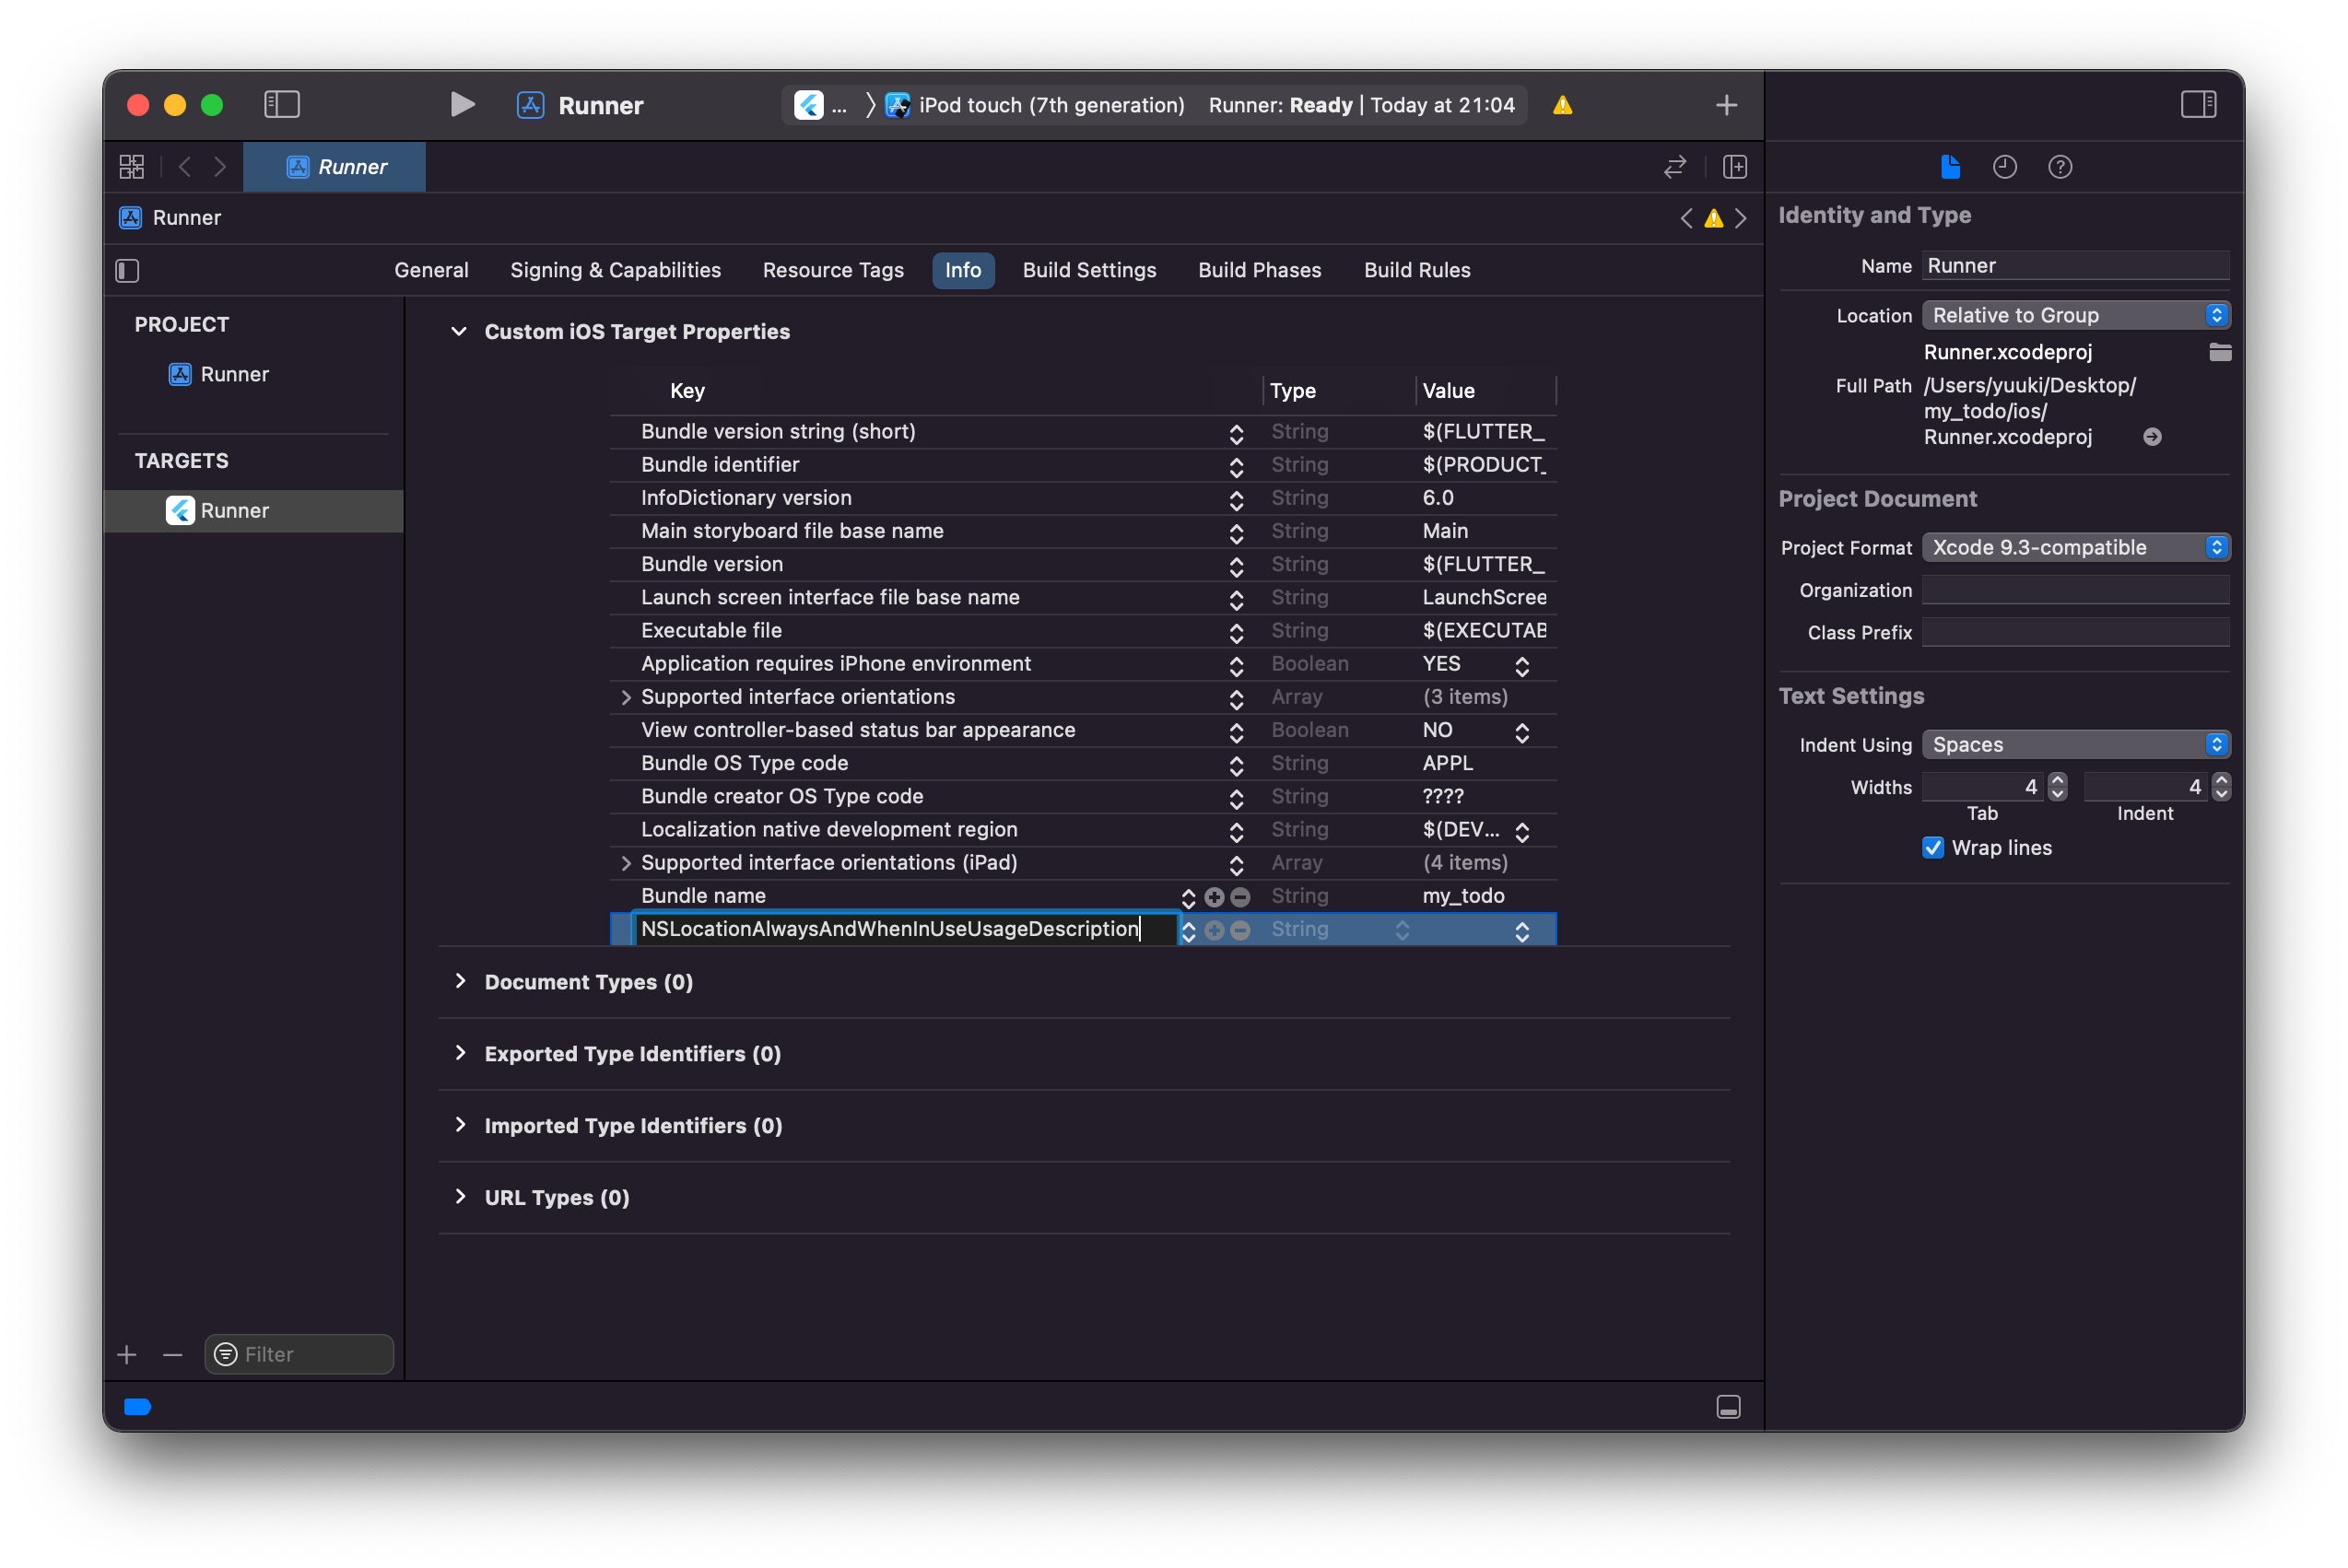
Task: Expand the Document Types section
Action: 460,982
